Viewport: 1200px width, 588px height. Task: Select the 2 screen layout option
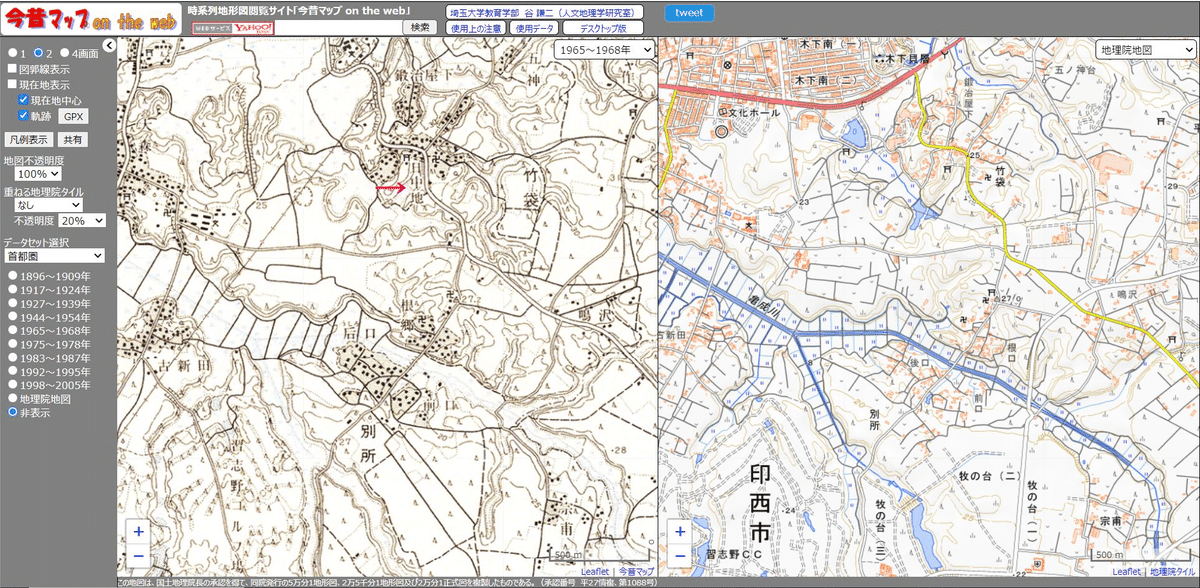tap(37, 53)
